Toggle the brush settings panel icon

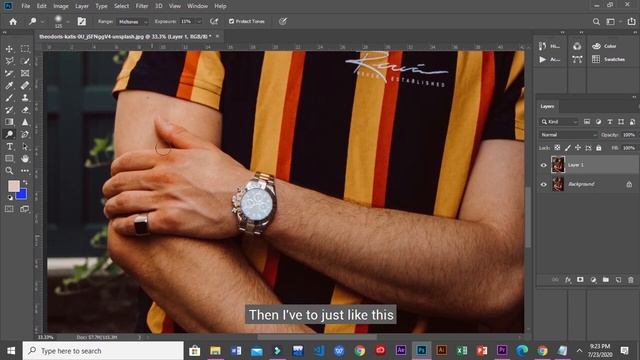pos(82,21)
